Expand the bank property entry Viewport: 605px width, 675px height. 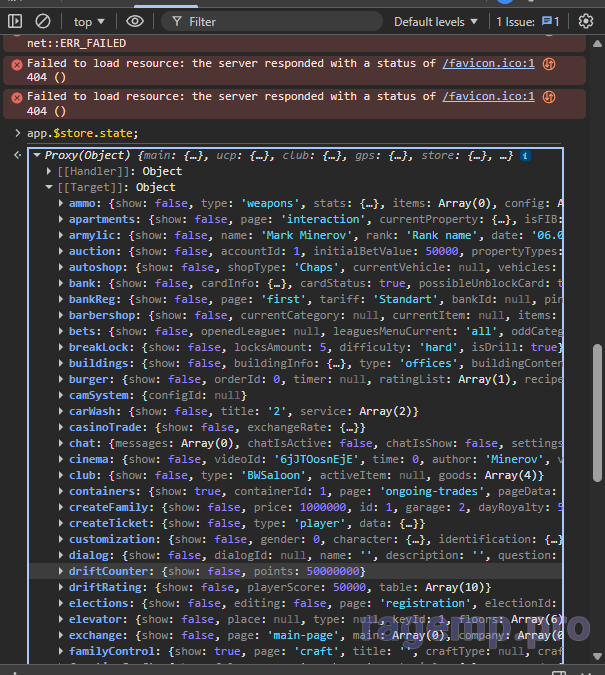61,283
